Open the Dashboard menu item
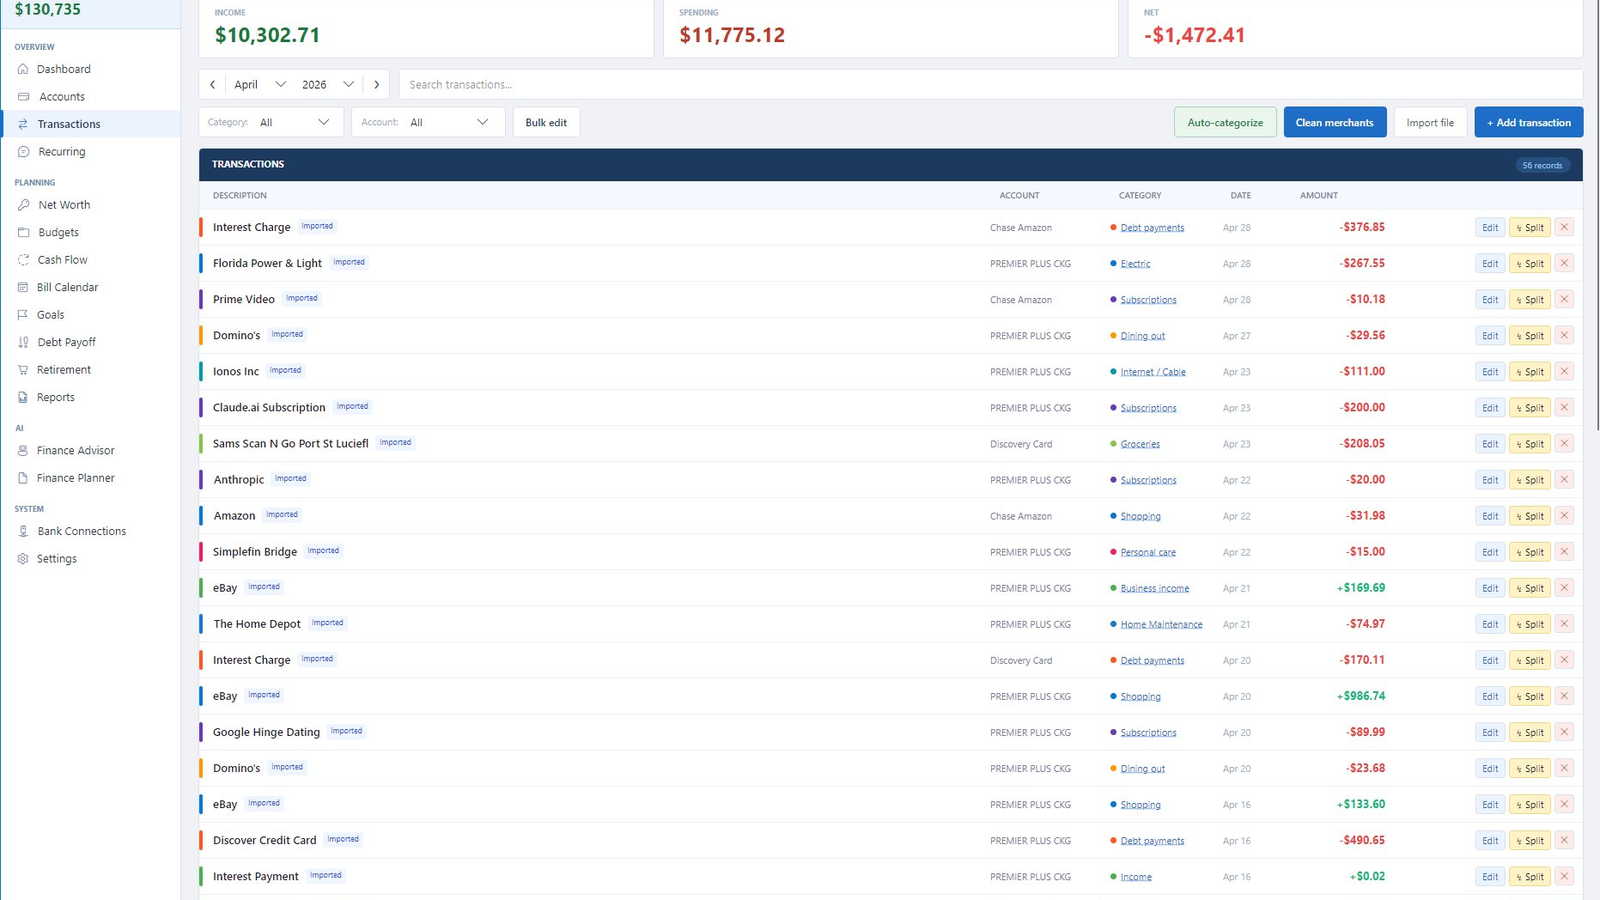This screenshot has width=1600, height=900. pos(90,69)
